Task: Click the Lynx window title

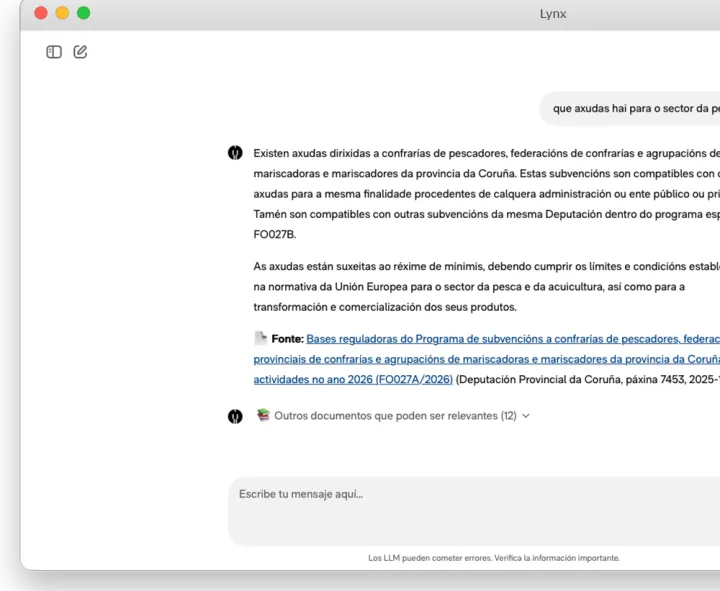Action: [x=553, y=14]
